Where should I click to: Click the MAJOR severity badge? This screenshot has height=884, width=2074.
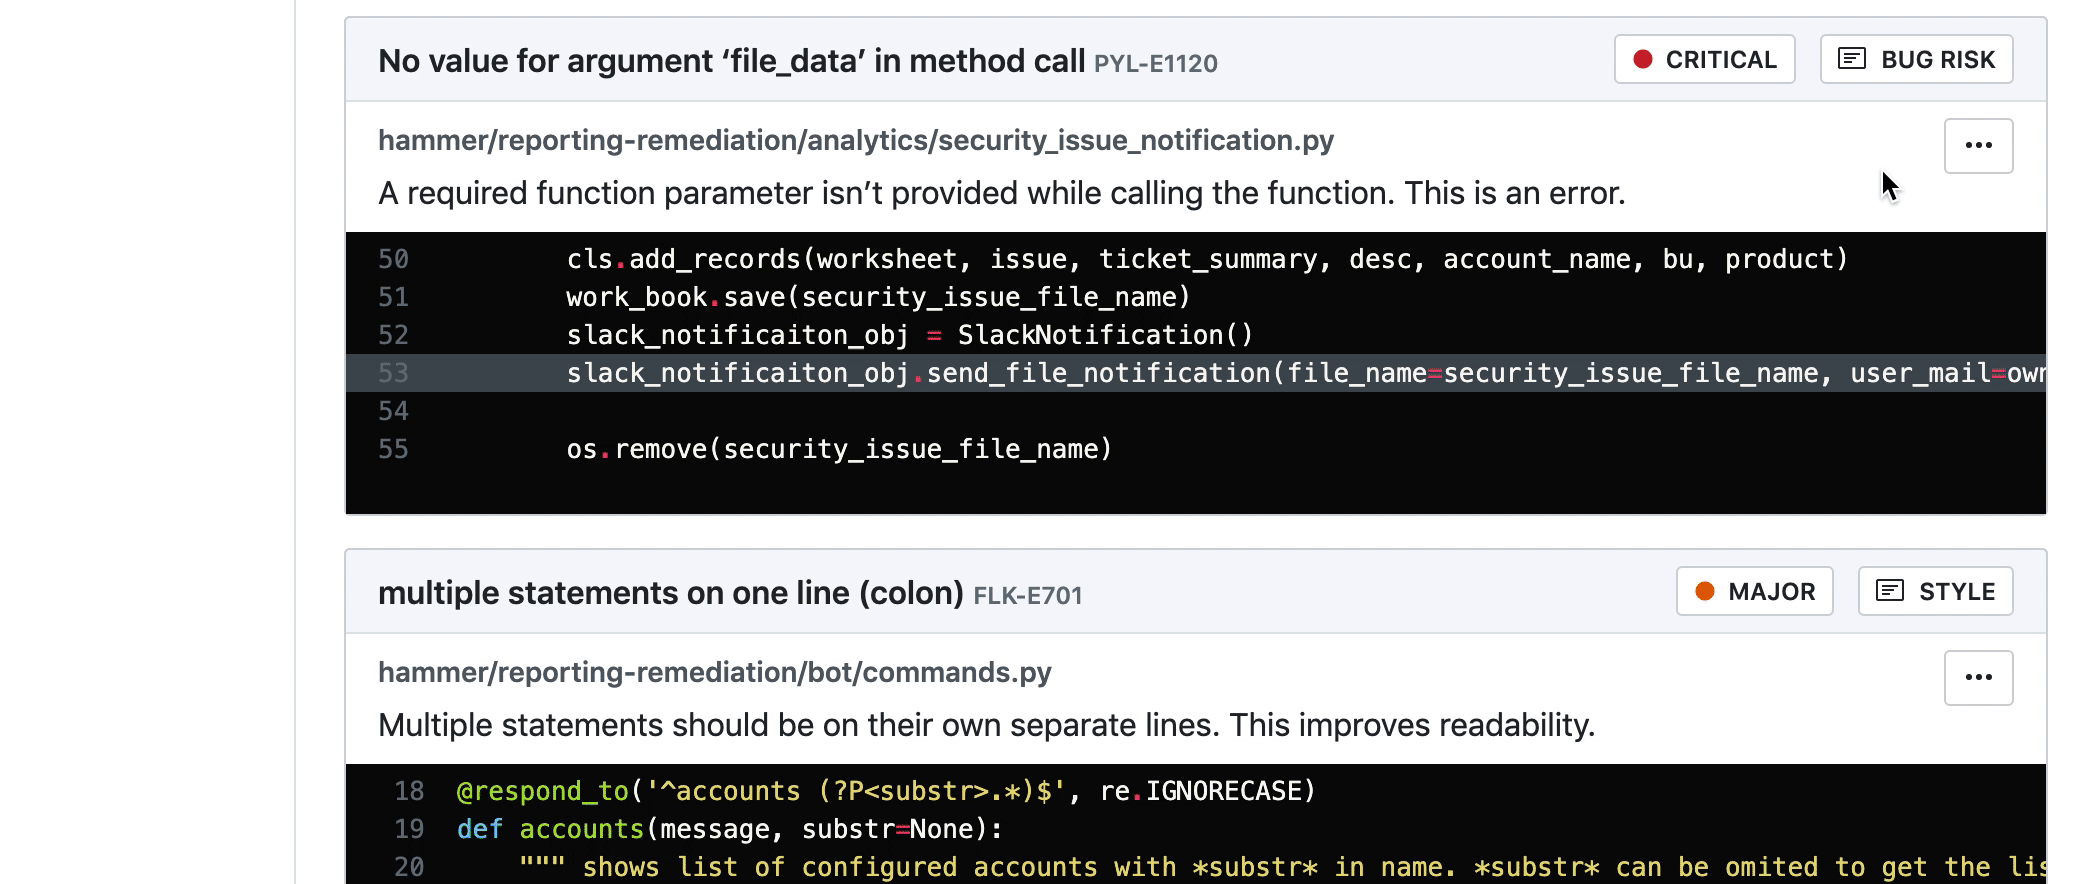(1753, 591)
